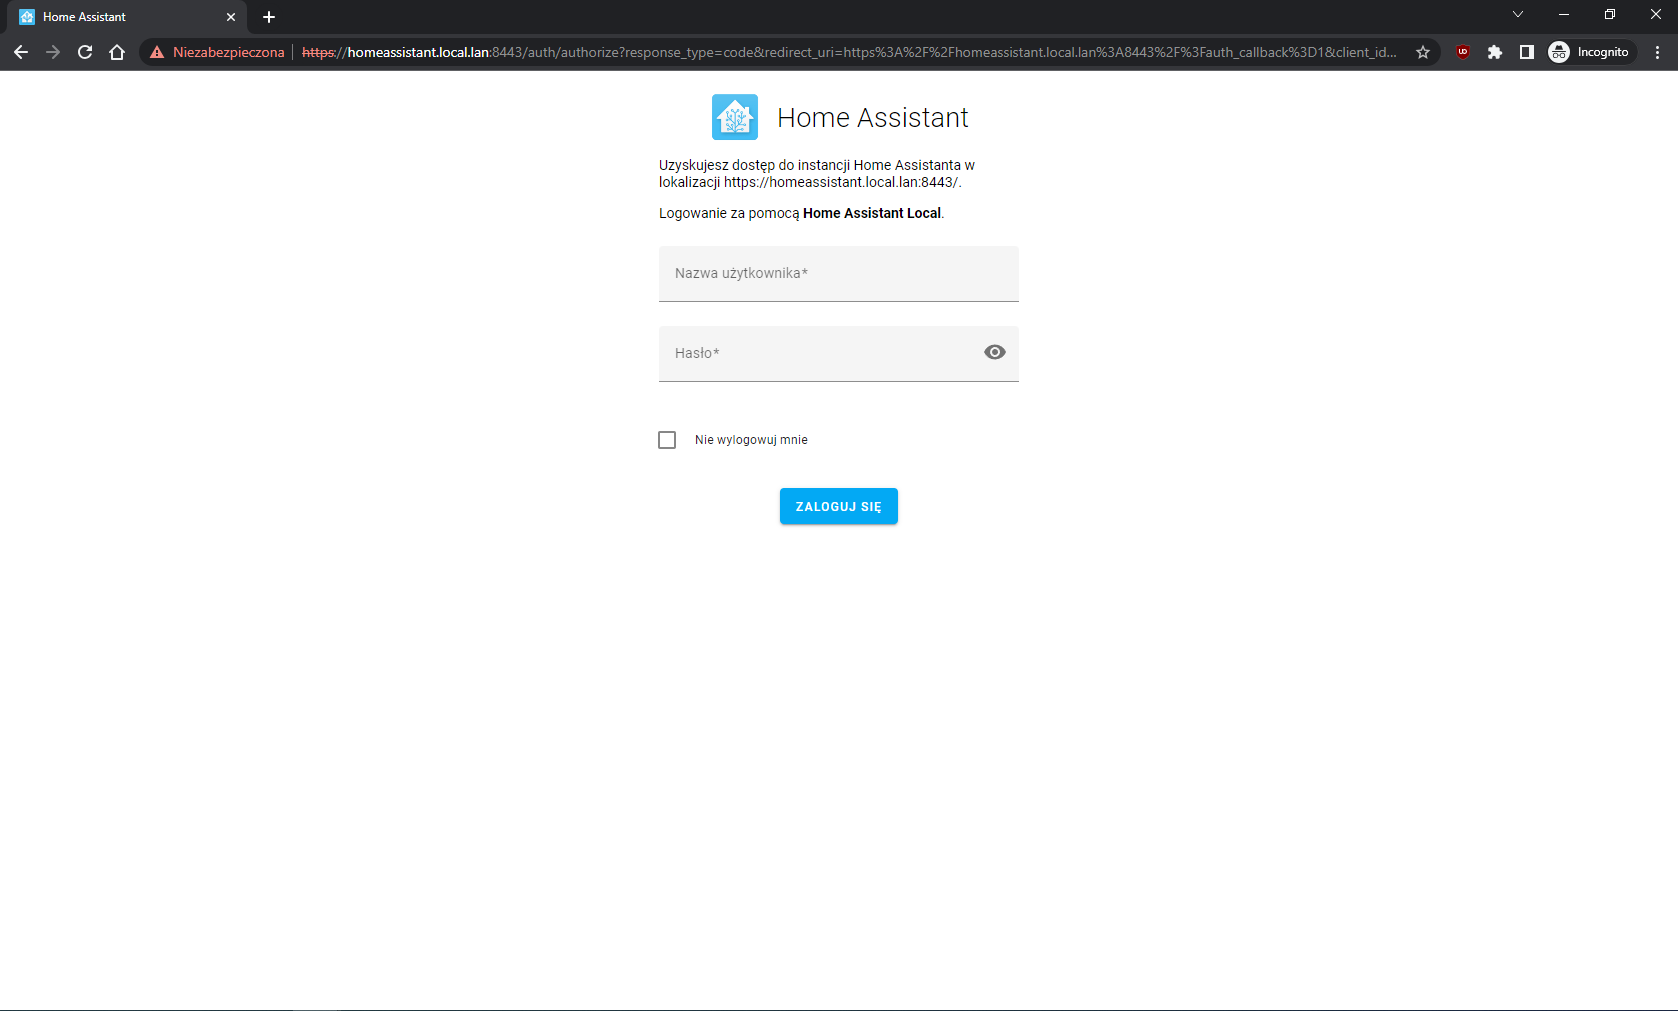Minimize the browser window

tap(1564, 14)
